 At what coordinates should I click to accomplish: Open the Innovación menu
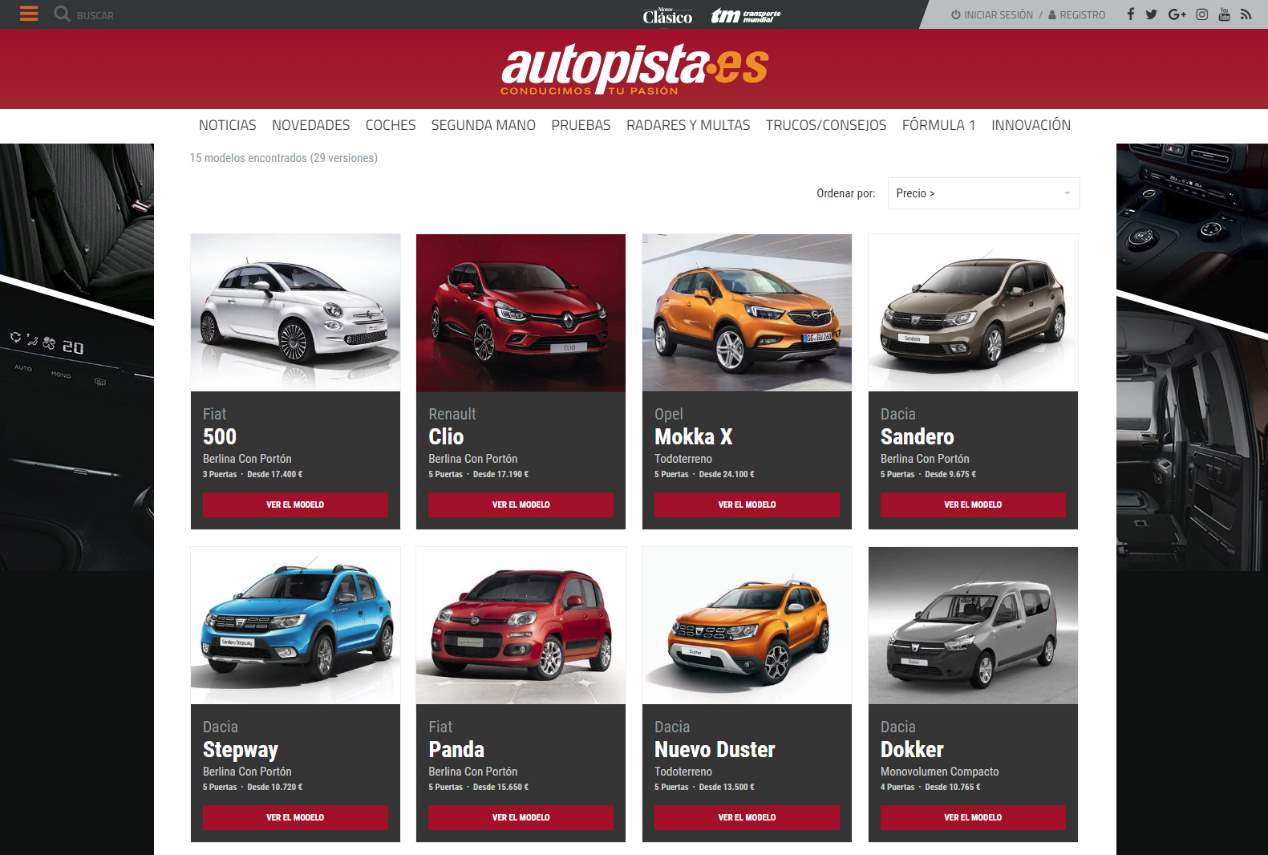[x=1031, y=125]
